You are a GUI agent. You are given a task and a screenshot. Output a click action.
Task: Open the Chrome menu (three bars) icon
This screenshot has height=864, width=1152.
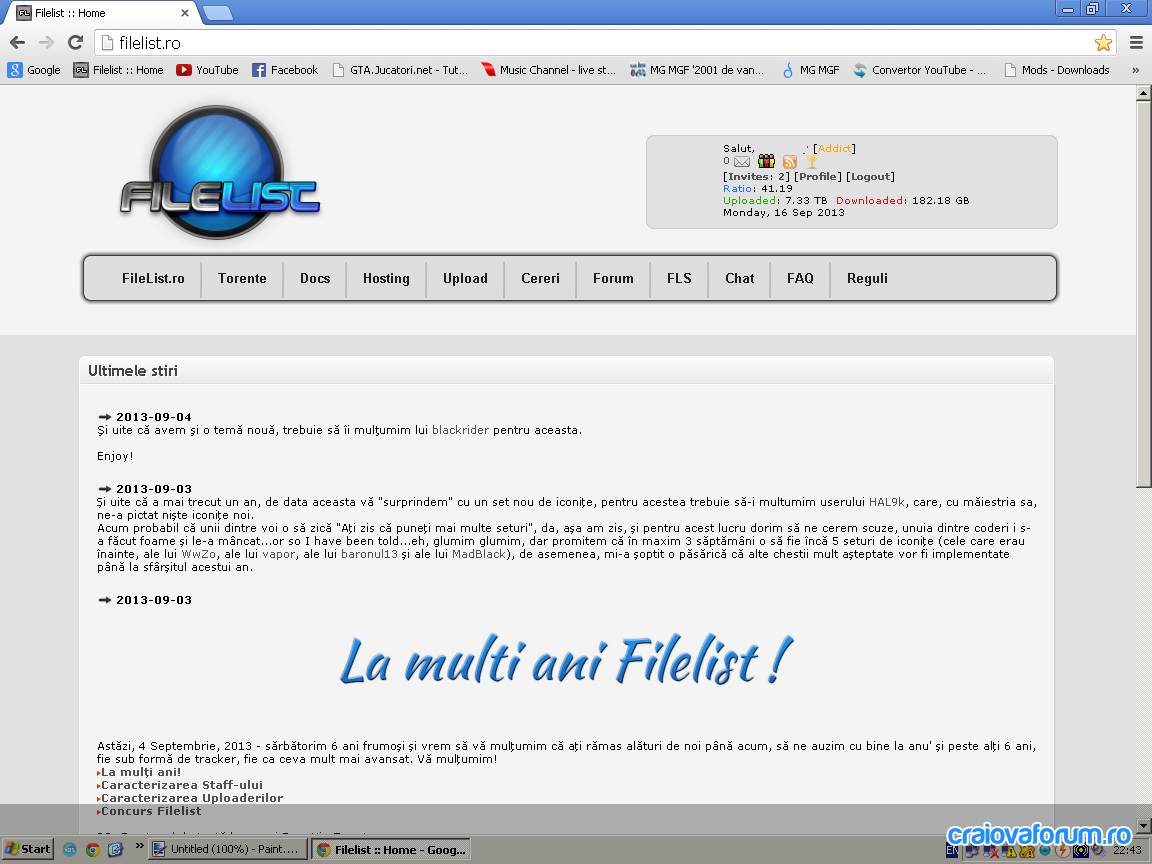(x=1136, y=43)
